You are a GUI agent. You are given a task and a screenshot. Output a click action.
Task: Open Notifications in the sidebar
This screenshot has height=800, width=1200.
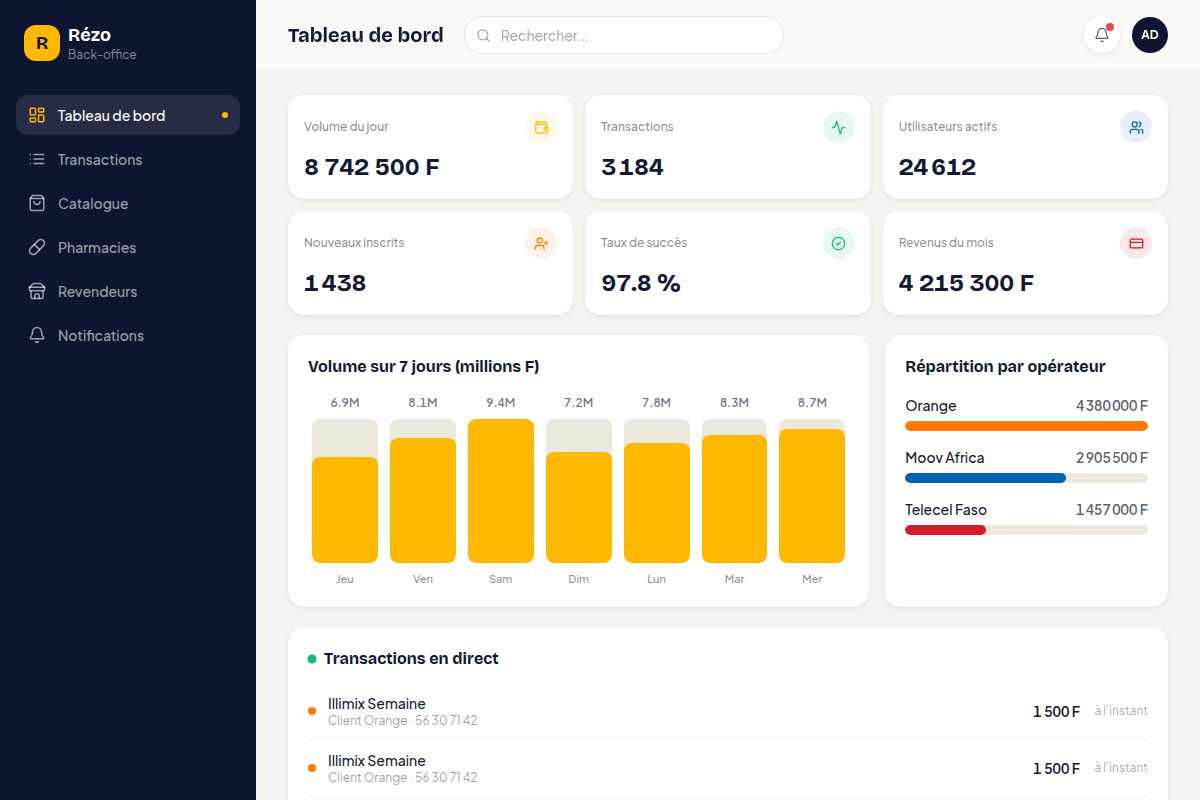coord(128,335)
